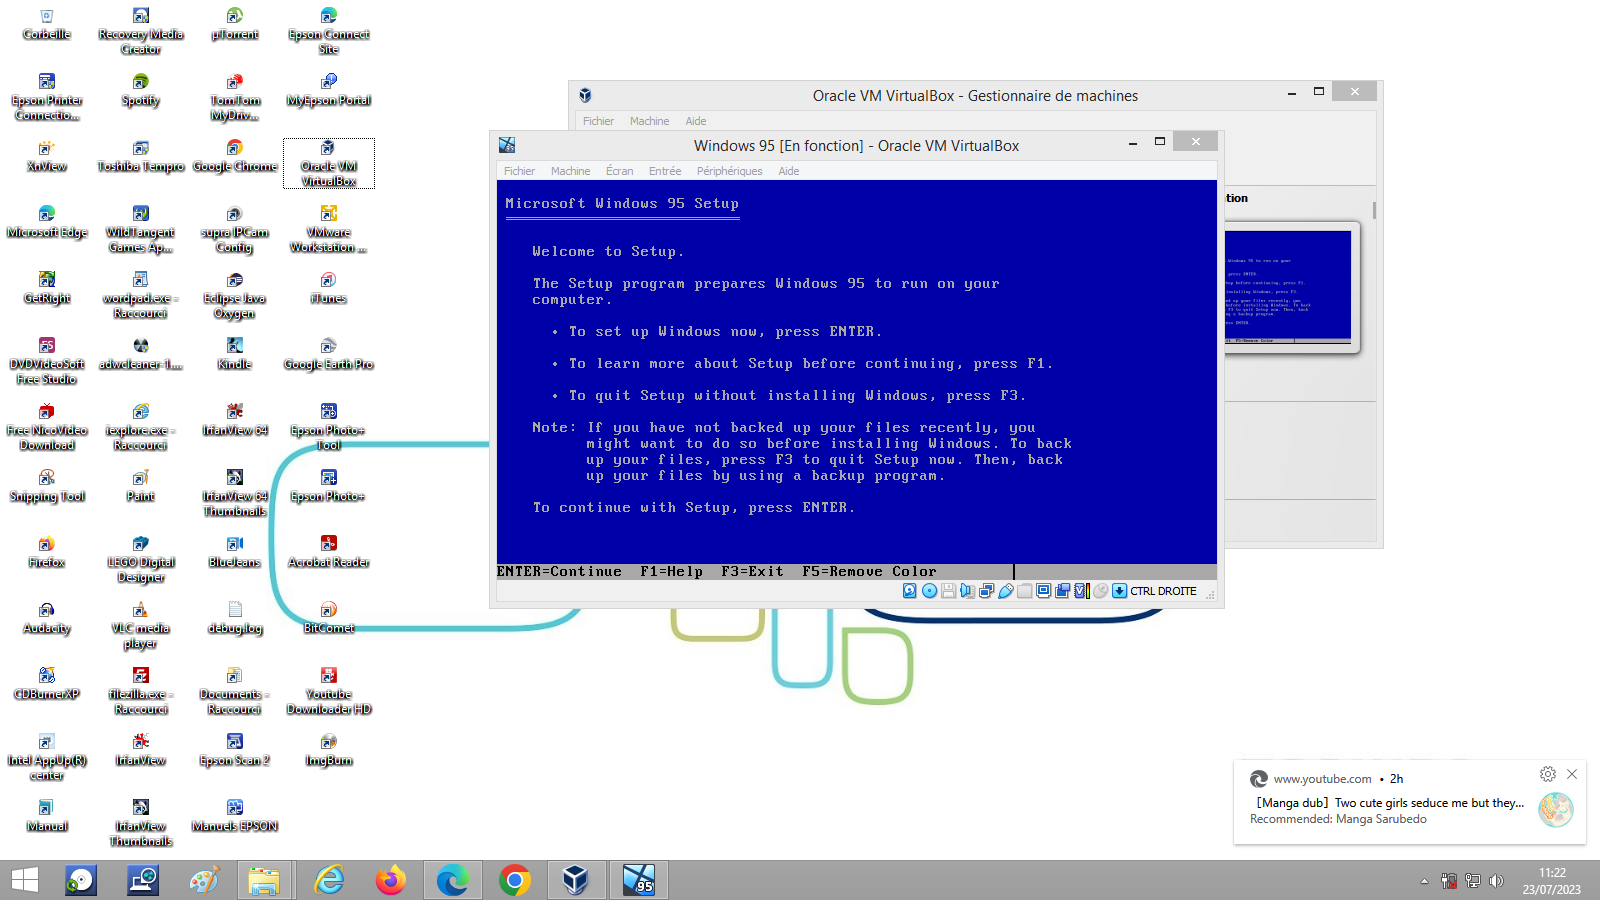Open the Entrée menu
The width and height of the screenshot is (1600, 900).
pyautogui.click(x=665, y=171)
